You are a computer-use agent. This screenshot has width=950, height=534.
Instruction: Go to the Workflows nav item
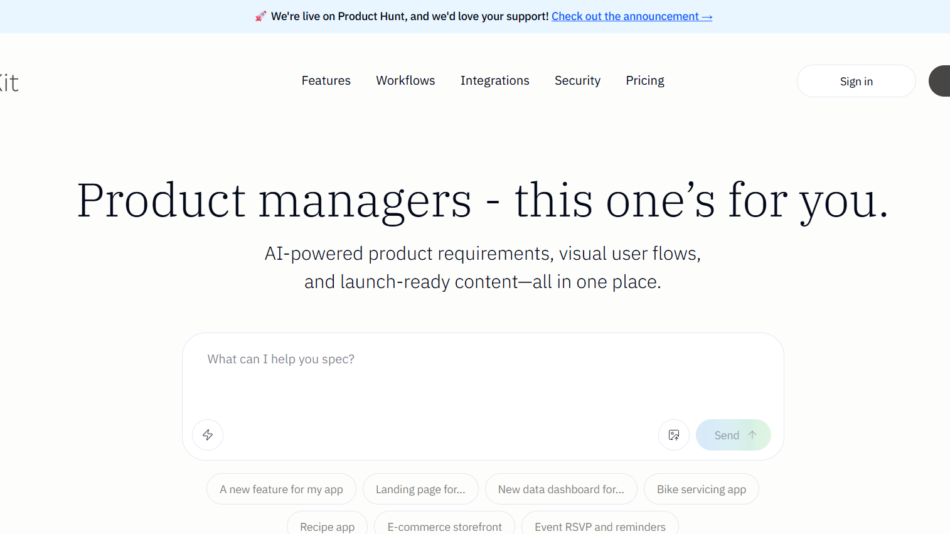405,81
